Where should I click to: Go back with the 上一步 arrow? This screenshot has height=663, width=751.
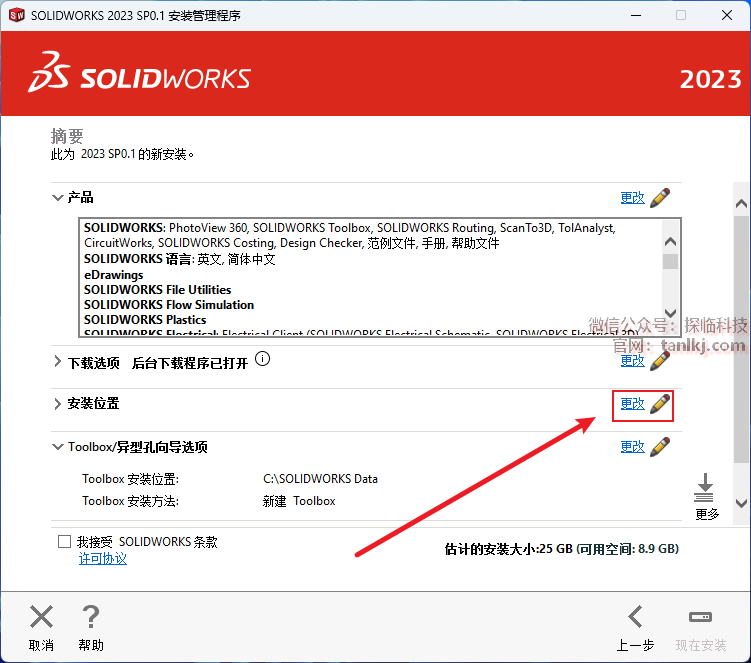[635, 617]
